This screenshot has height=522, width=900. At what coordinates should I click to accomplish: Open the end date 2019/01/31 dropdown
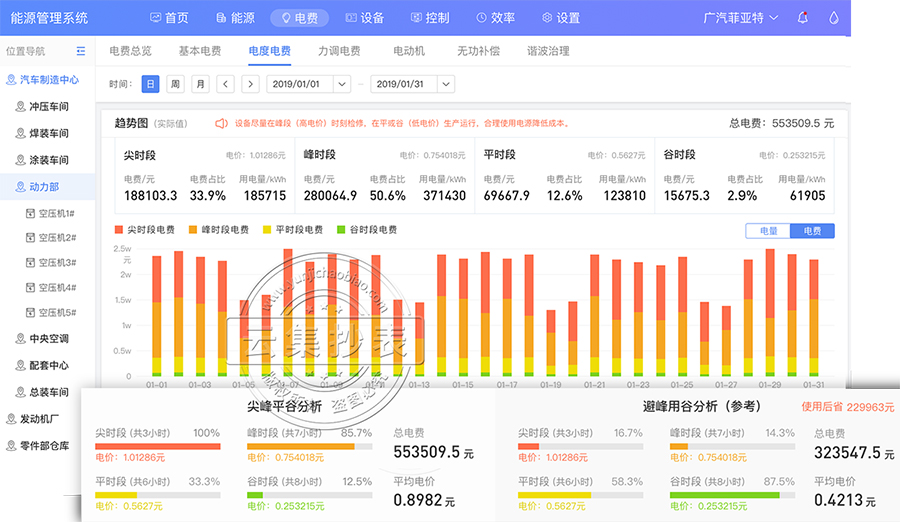click(445, 85)
